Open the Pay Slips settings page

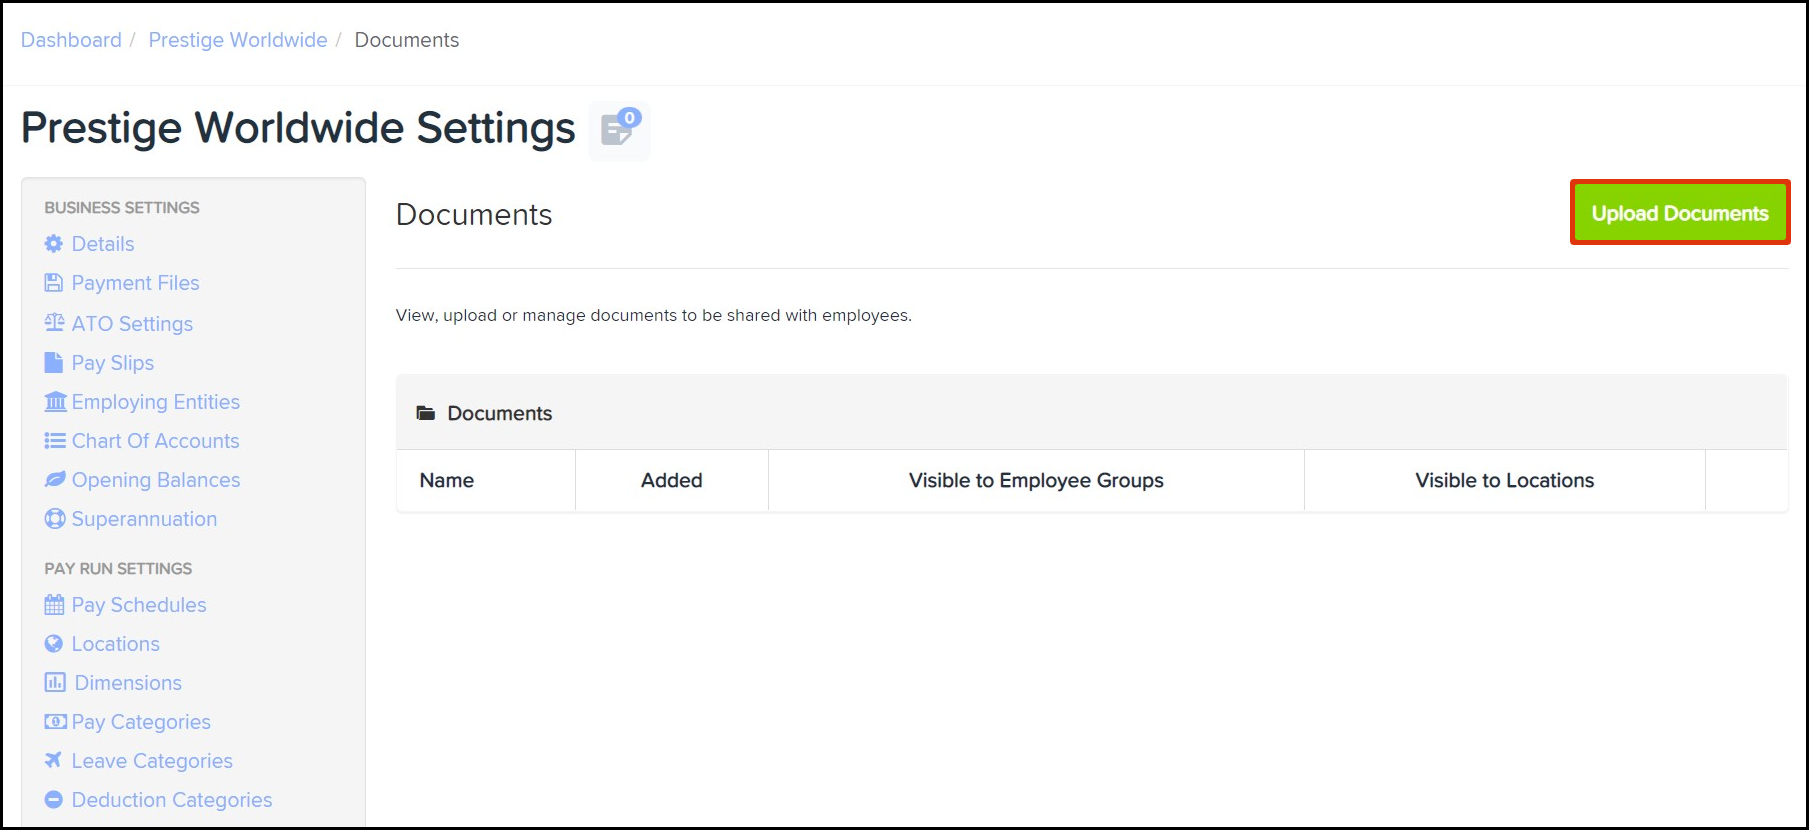click(112, 363)
